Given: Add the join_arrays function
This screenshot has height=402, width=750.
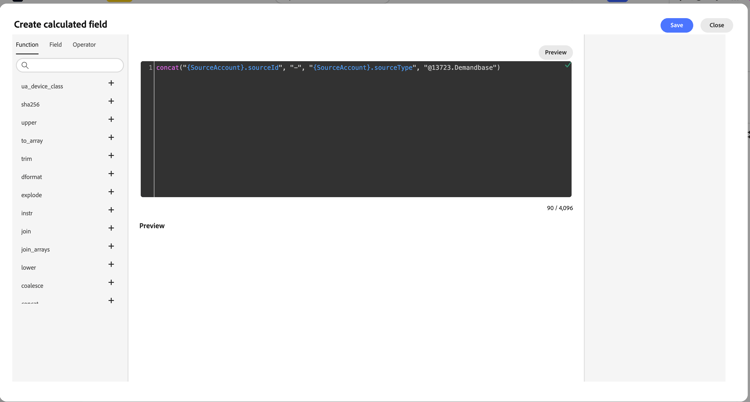Looking at the screenshot, I should click(111, 246).
